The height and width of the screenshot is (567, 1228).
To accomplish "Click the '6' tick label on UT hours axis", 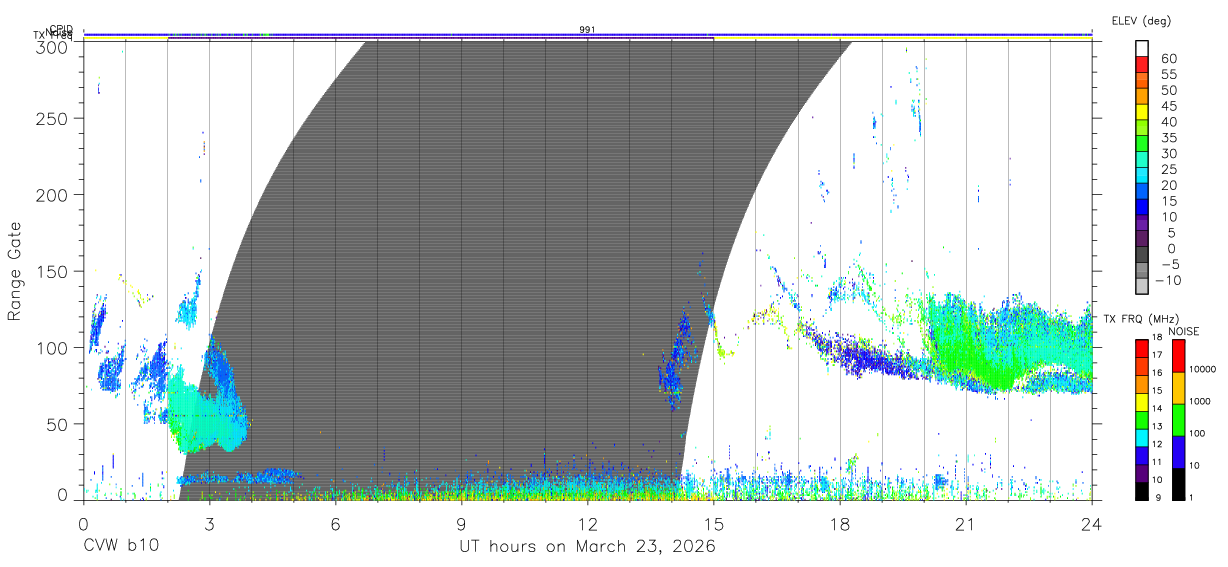I will 335,523.
